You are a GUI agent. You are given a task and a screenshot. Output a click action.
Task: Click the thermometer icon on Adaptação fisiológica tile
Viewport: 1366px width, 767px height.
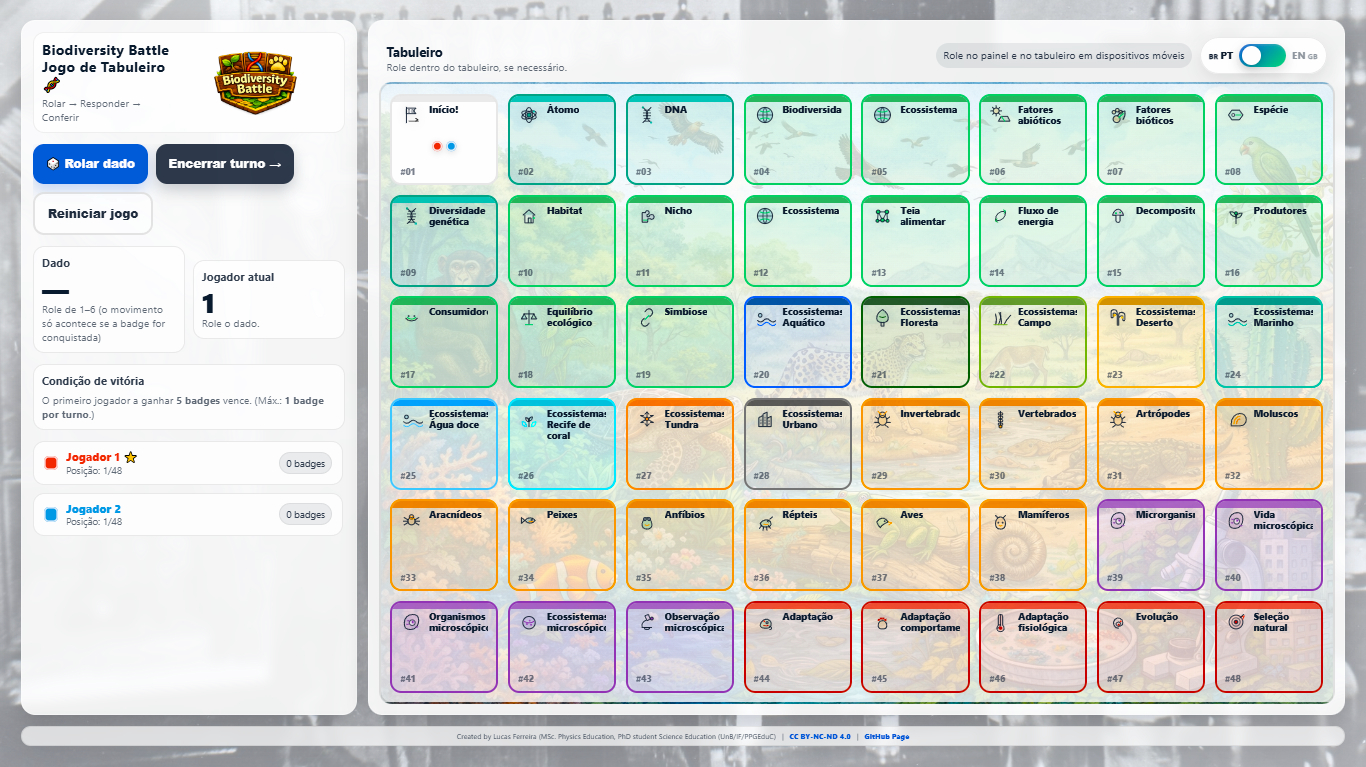1000,623
